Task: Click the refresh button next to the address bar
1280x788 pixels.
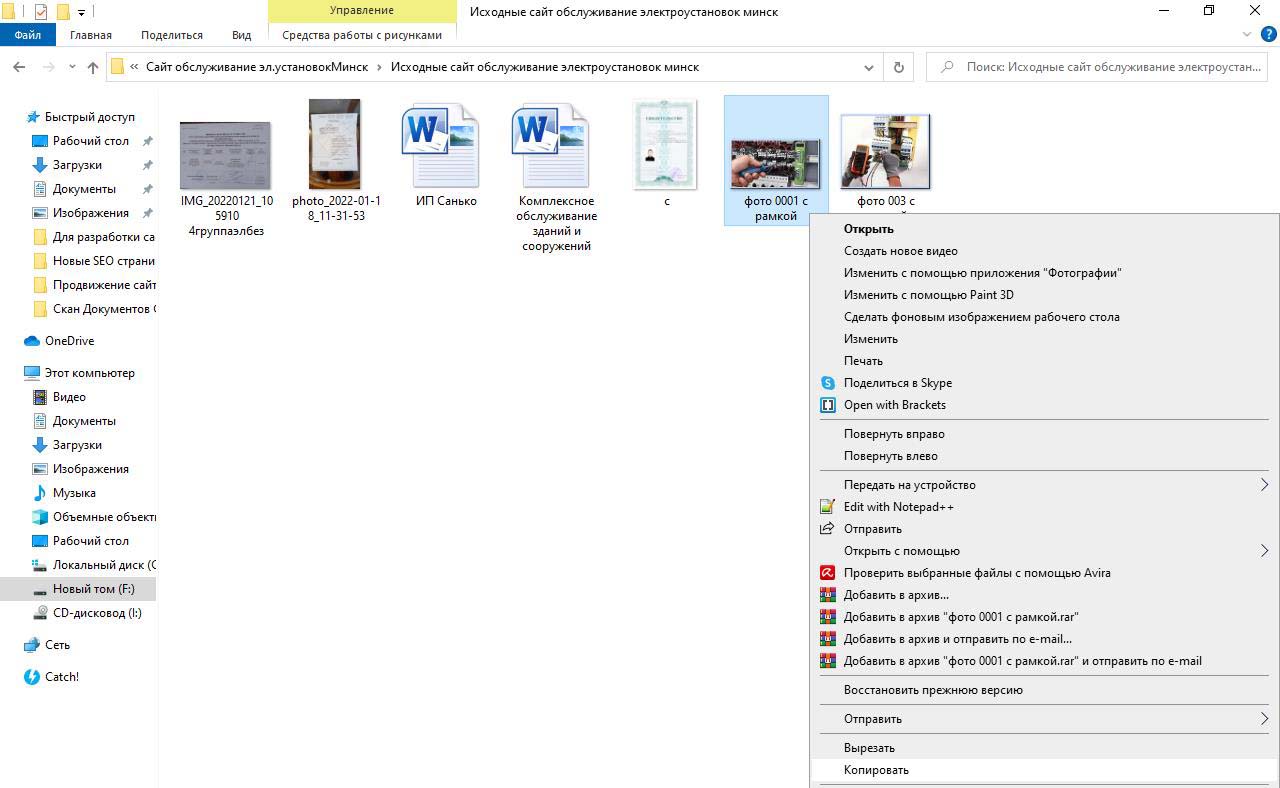Action: click(898, 67)
